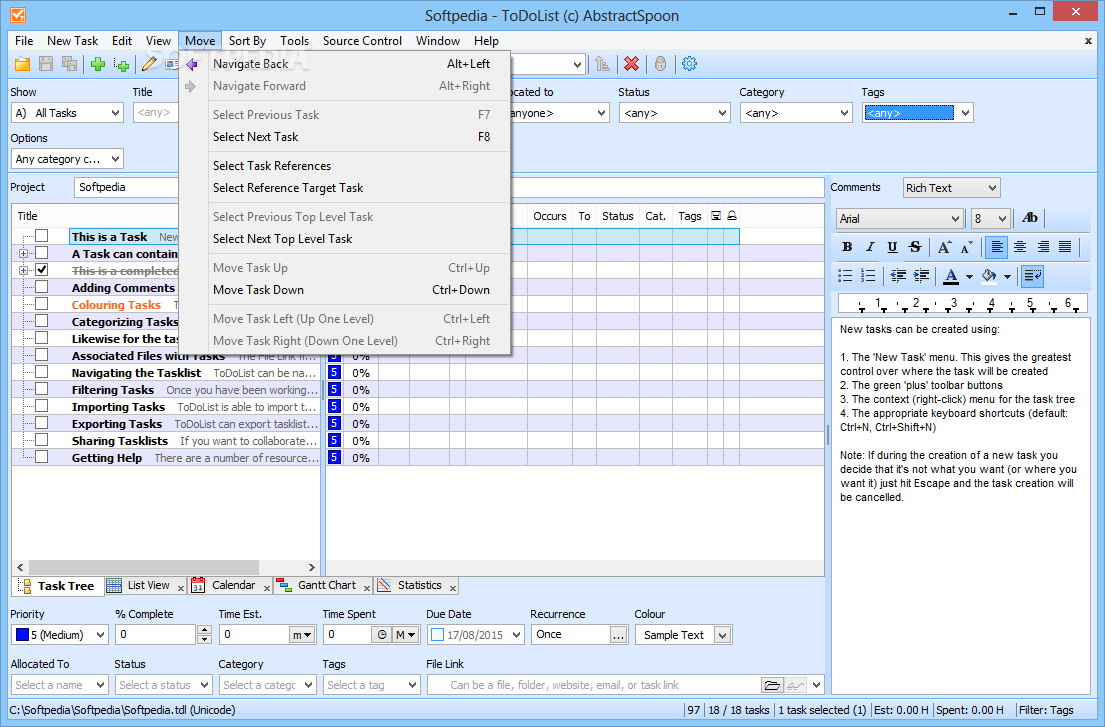Image resolution: width=1105 pixels, height=727 pixels.
Task: Toggle word wrap icon in comments toolbar
Action: pos(1033,275)
